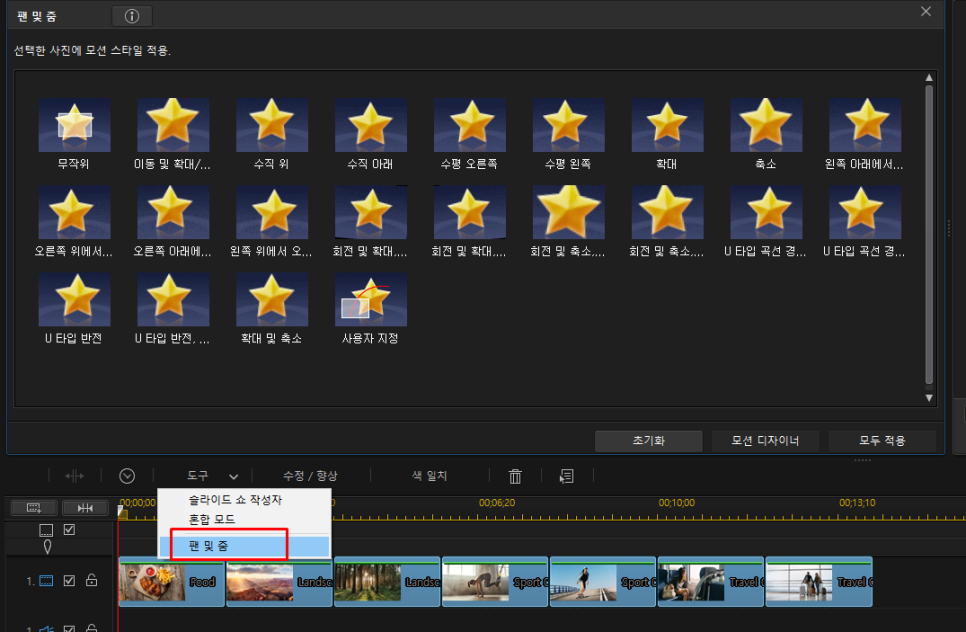Image resolution: width=966 pixels, height=632 pixels.
Task: Select the Food clip in the timeline
Action: pyautogui.click(x=171, y=582)
